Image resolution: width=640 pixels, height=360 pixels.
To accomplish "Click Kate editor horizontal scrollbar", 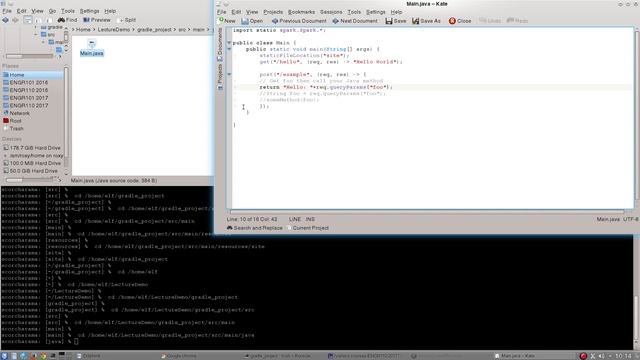I will [x=427, y=212].
